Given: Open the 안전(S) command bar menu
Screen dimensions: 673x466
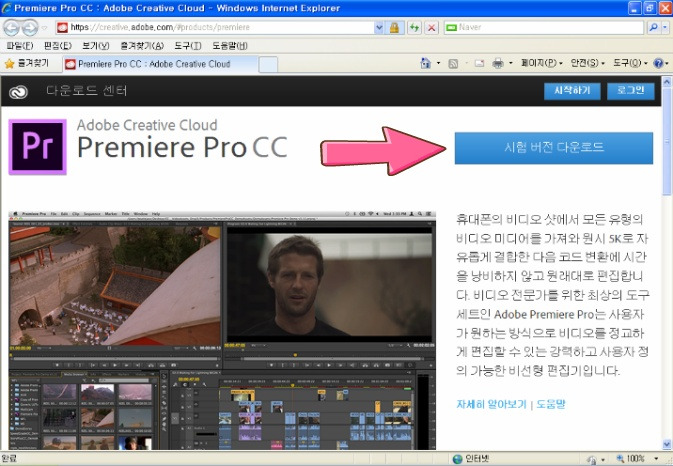Looking at the screenshot, I should tap(588, 64).
